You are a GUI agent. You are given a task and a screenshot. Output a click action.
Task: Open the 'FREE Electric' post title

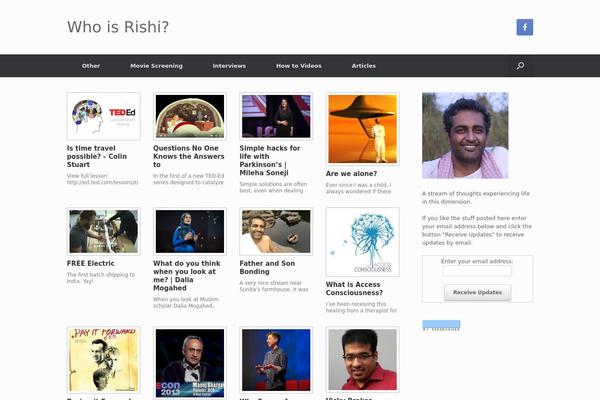pos(91,263)
